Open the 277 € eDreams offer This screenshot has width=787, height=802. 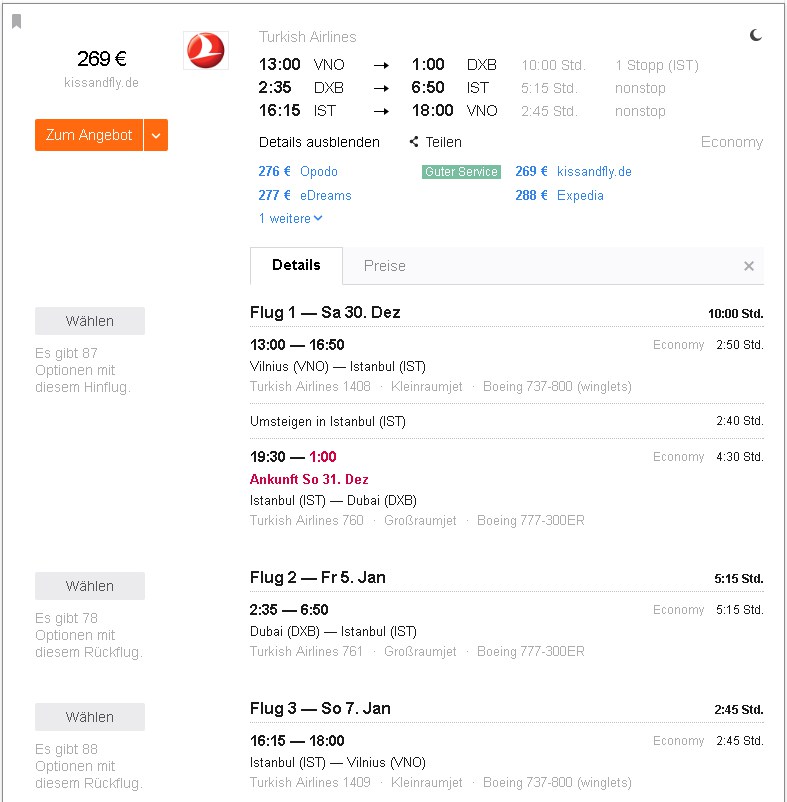[x=305, y=195]
